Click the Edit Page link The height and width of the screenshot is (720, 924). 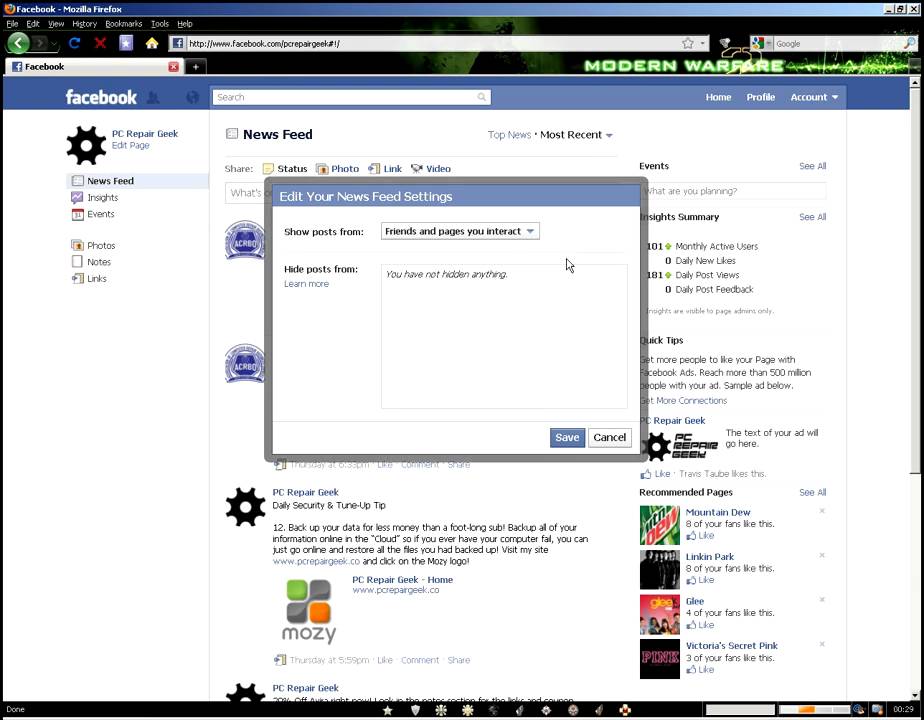131,145
